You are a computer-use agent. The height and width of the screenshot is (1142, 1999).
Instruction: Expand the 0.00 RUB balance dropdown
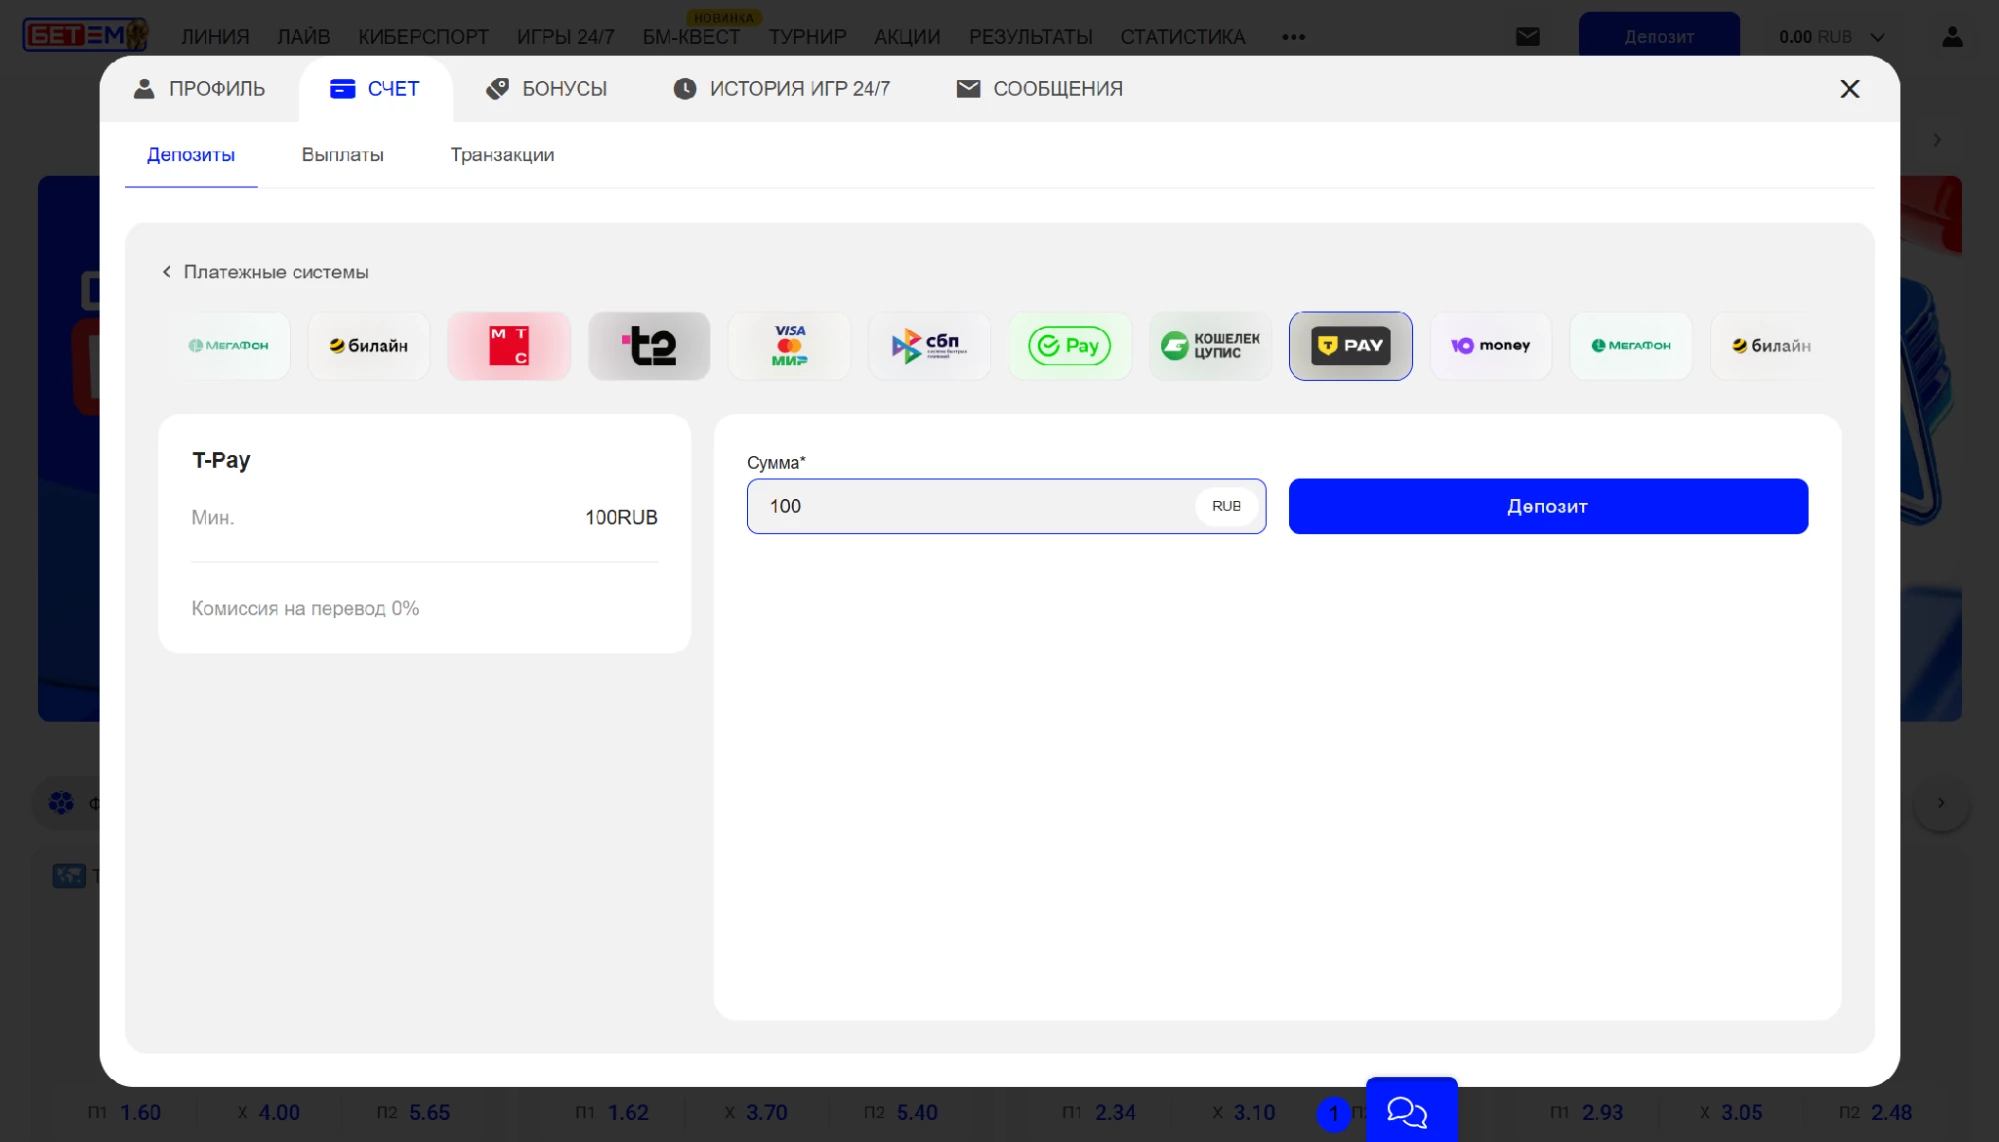[x=1832, y=37]
